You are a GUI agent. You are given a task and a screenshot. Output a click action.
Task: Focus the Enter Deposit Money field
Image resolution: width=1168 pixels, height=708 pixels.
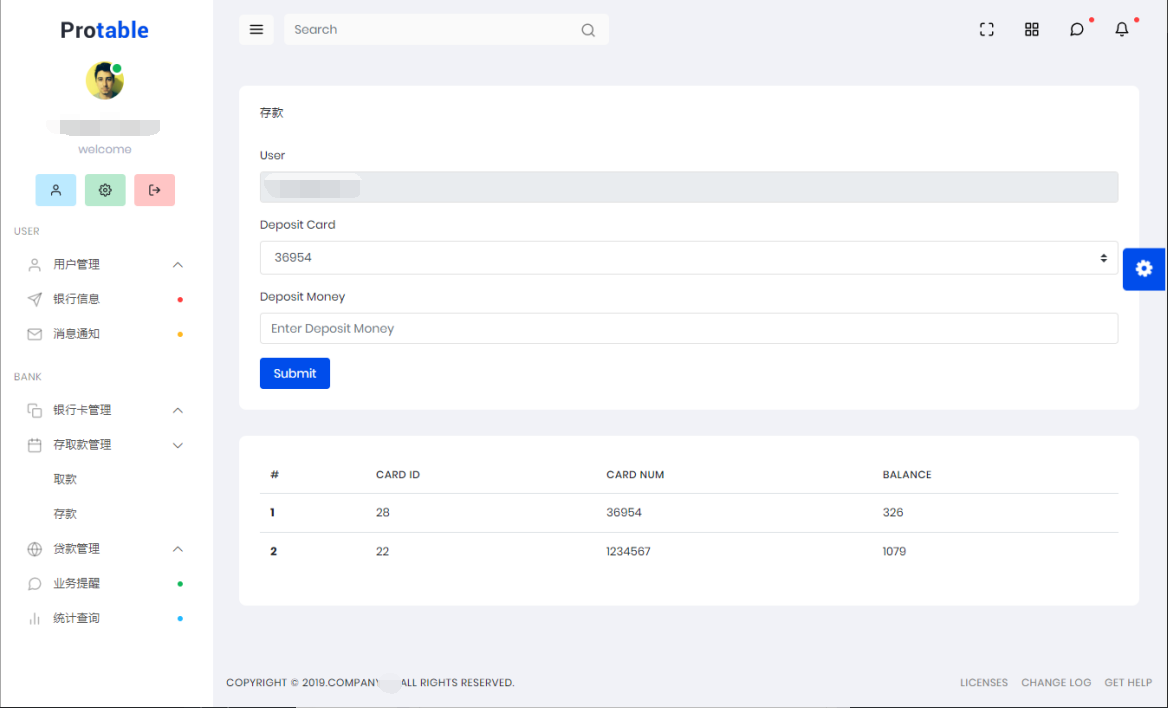click(x=688, y=329)
